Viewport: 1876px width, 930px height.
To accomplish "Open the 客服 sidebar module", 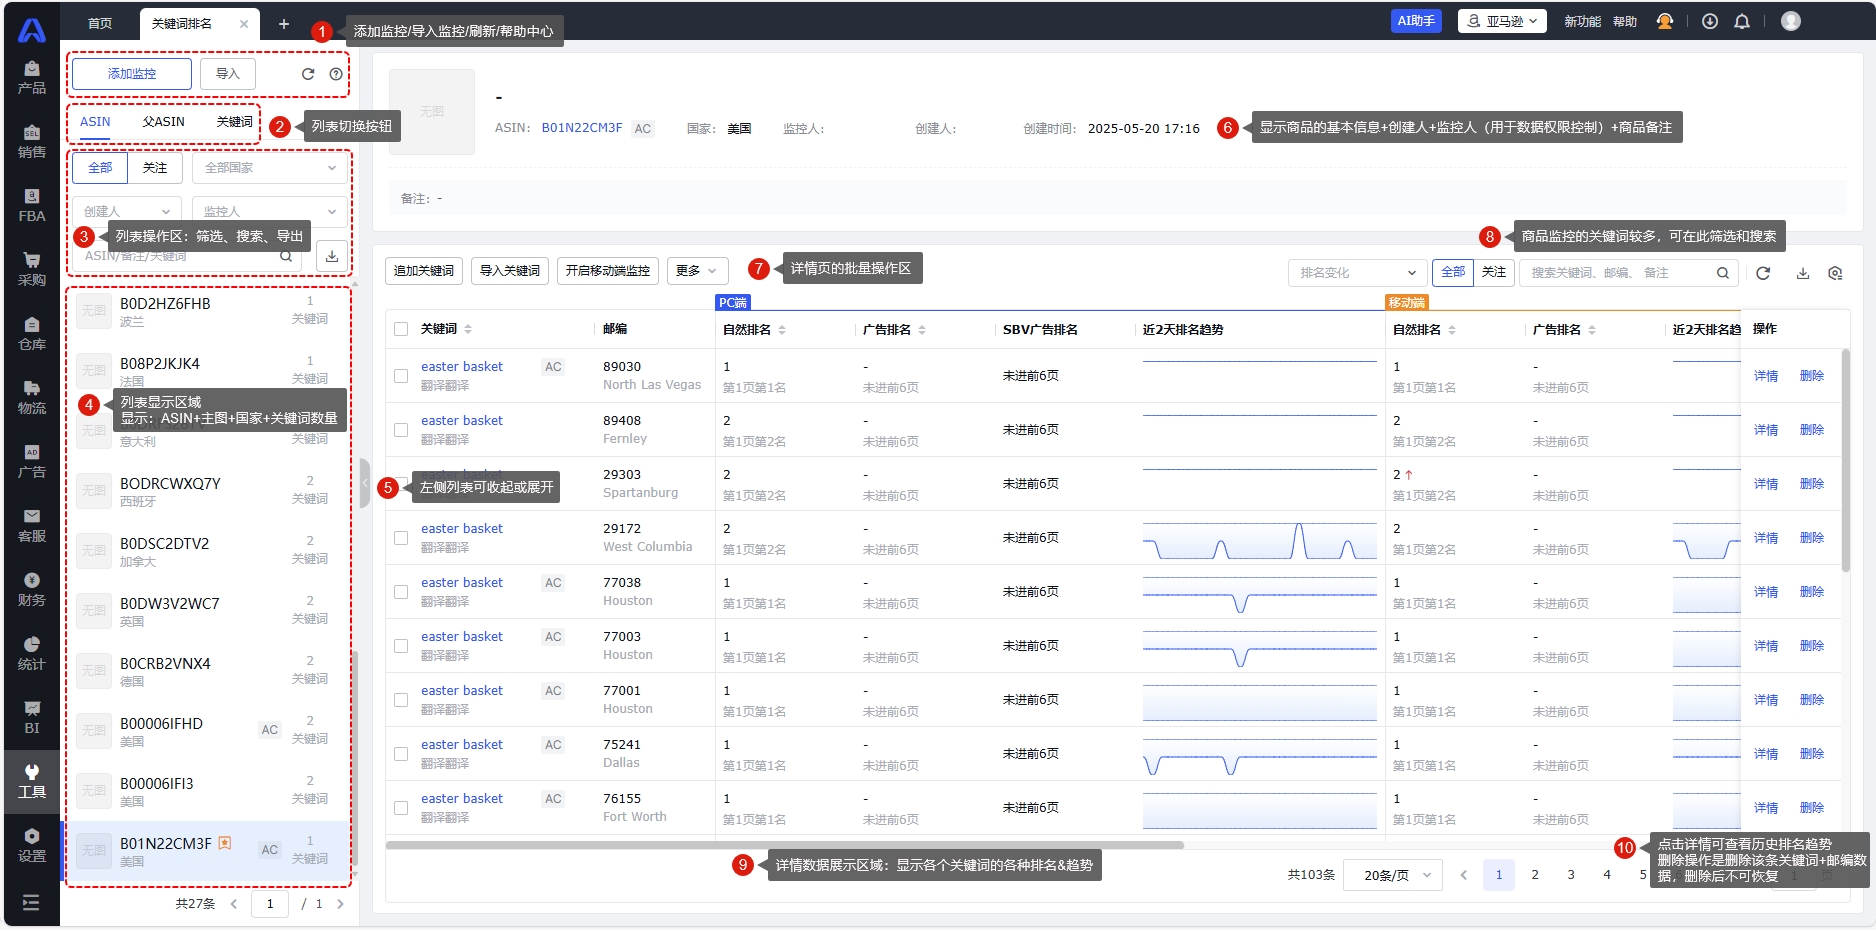I will (32, 526).
